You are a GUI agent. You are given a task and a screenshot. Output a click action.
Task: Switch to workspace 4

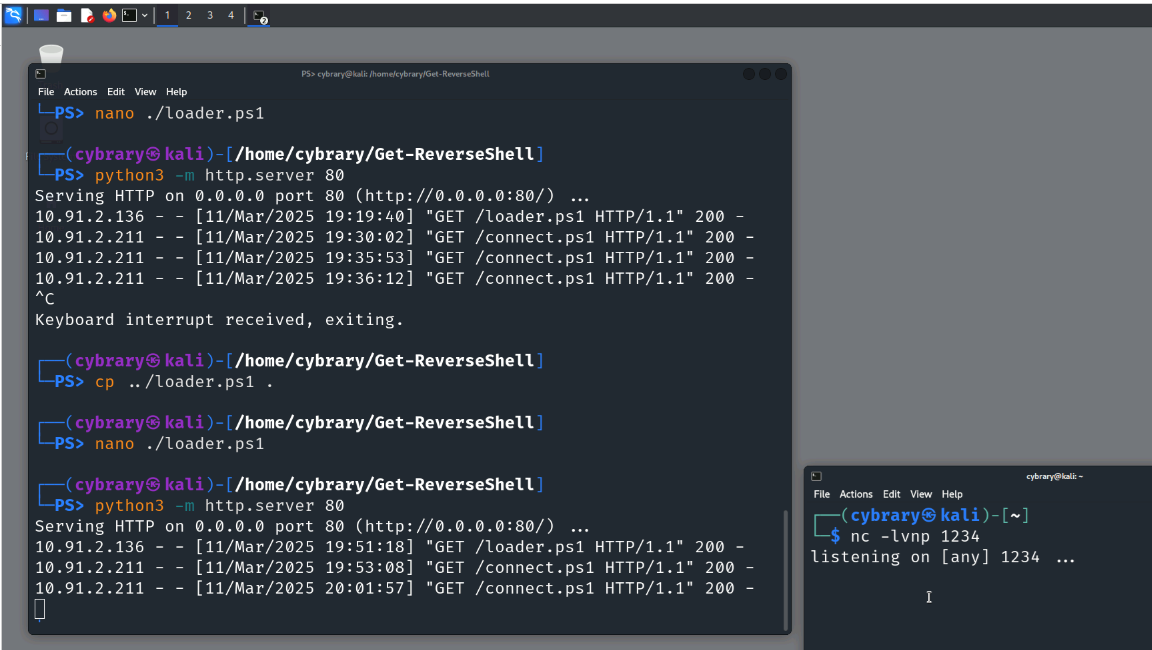[x=230, y=15]
